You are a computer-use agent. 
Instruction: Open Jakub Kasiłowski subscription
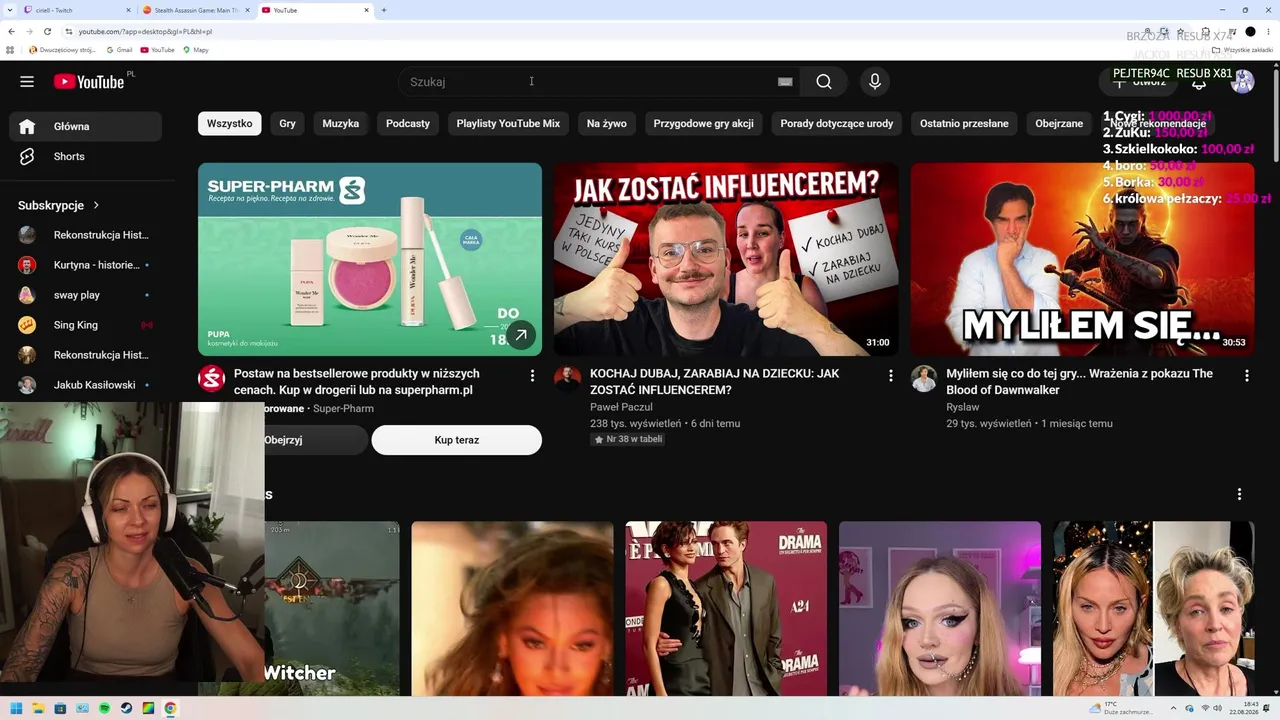coord(86,385)
